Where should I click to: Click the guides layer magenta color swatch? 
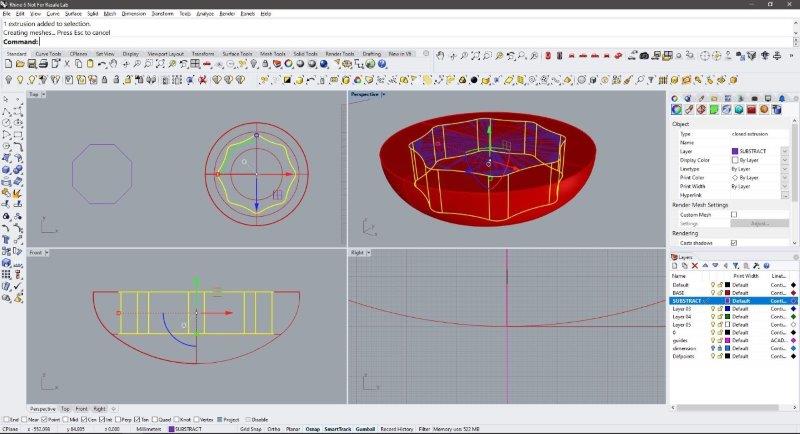[x=728, y=340]
